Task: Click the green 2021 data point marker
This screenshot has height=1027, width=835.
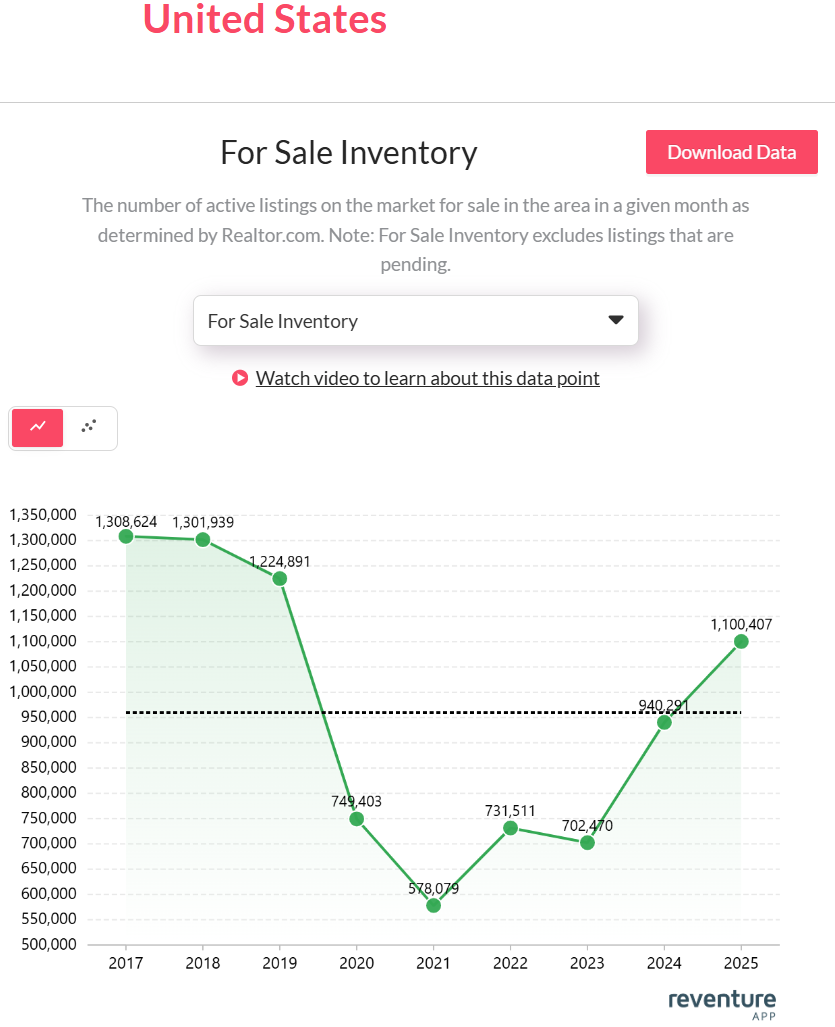Action: coord(433,905)
